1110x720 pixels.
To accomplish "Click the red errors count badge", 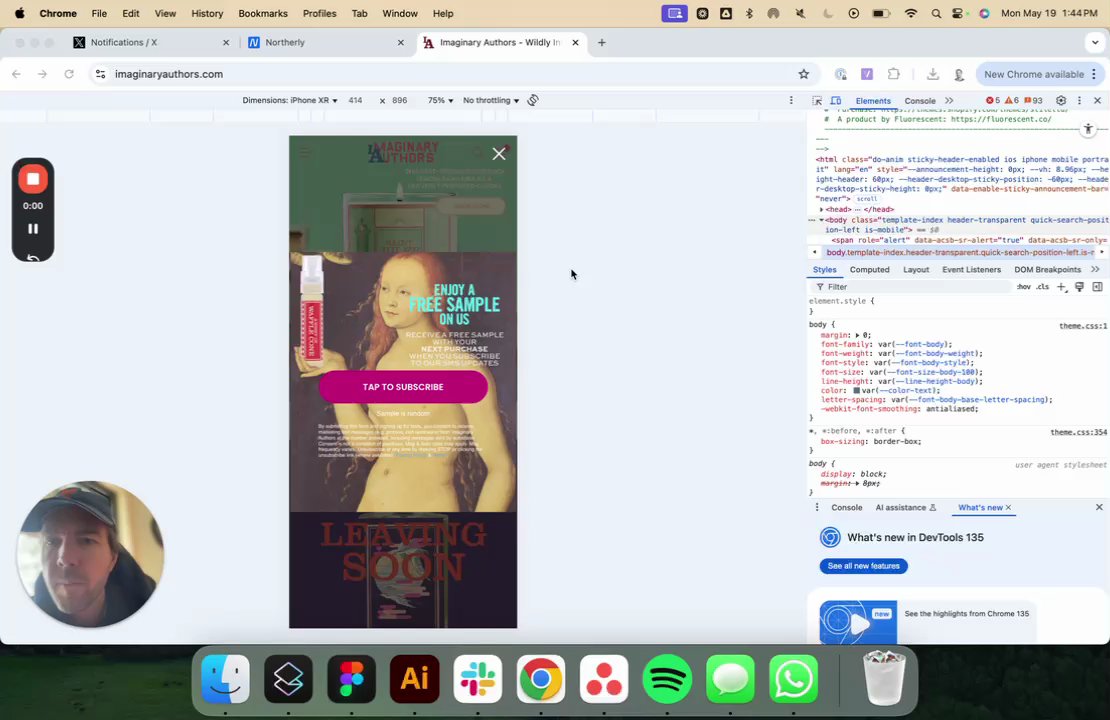I will (x=993, y=101).
